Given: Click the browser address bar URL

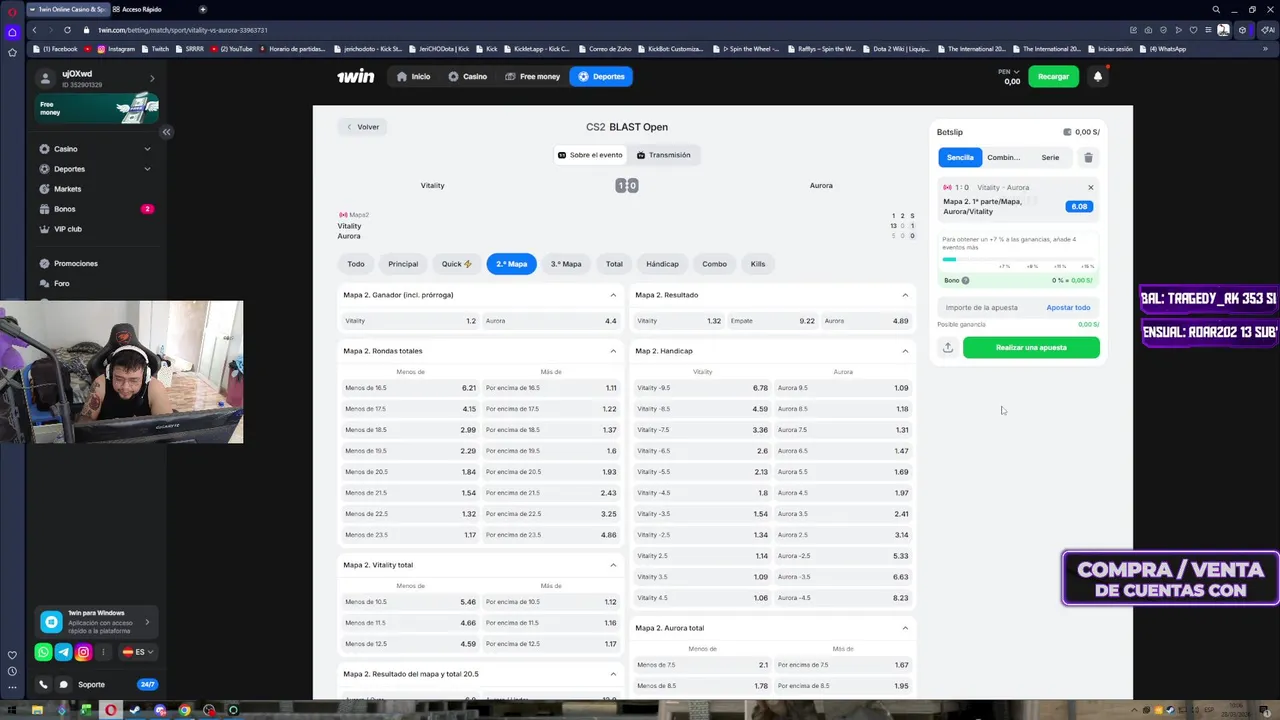Looking at the screenshot, I should coord(183,30).
